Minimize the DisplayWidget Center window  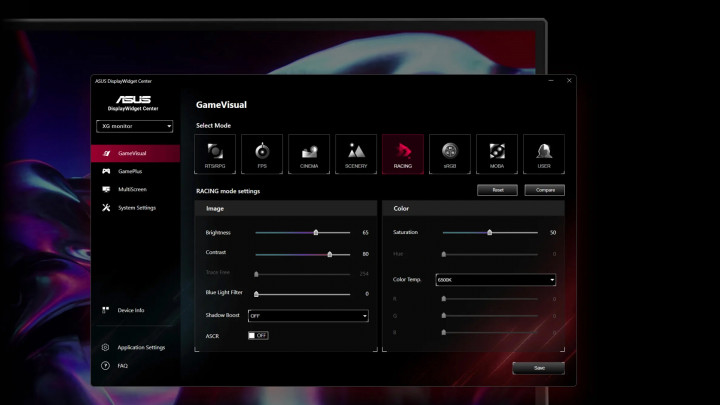pyautogui.click(x=551, y=80)
